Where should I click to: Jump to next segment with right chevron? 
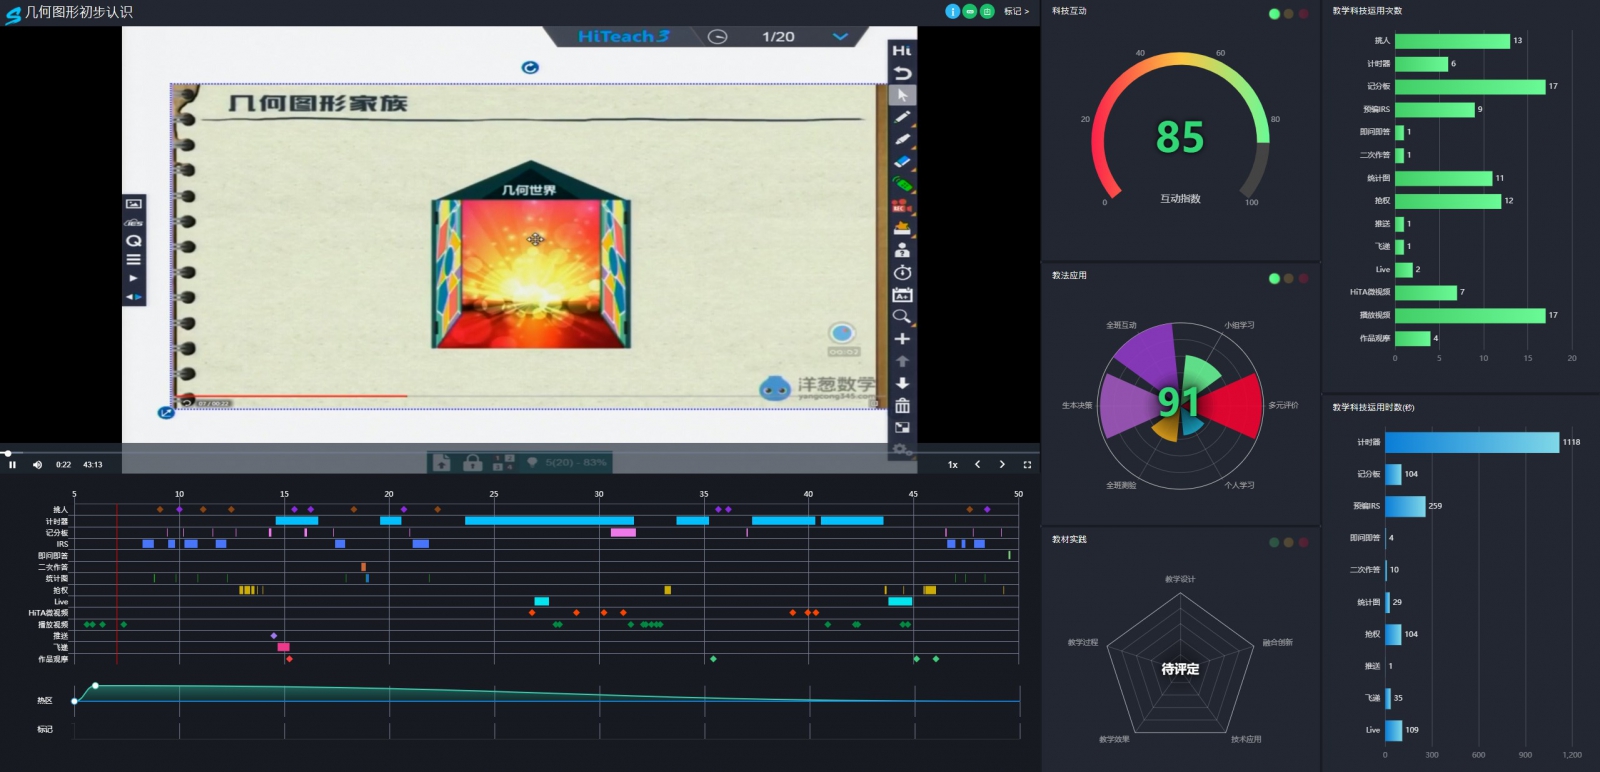[1002, 465]
